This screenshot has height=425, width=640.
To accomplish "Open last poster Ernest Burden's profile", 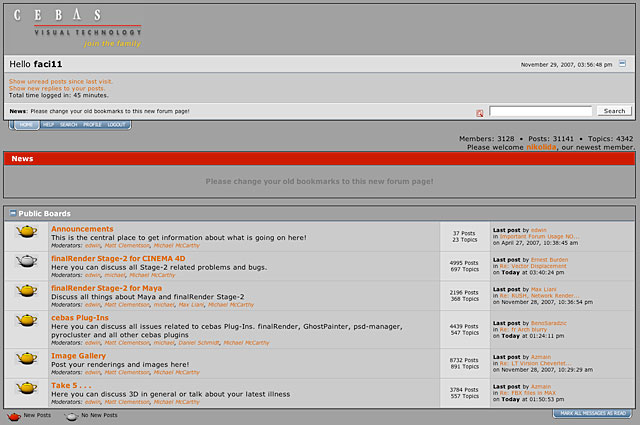I will pyautogui.click(x=549, y=260).
